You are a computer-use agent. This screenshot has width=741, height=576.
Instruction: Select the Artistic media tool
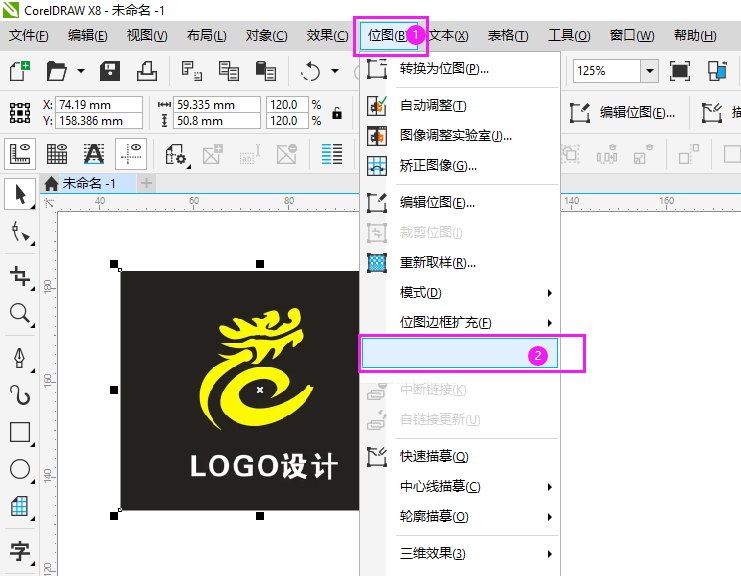point(20,395)
